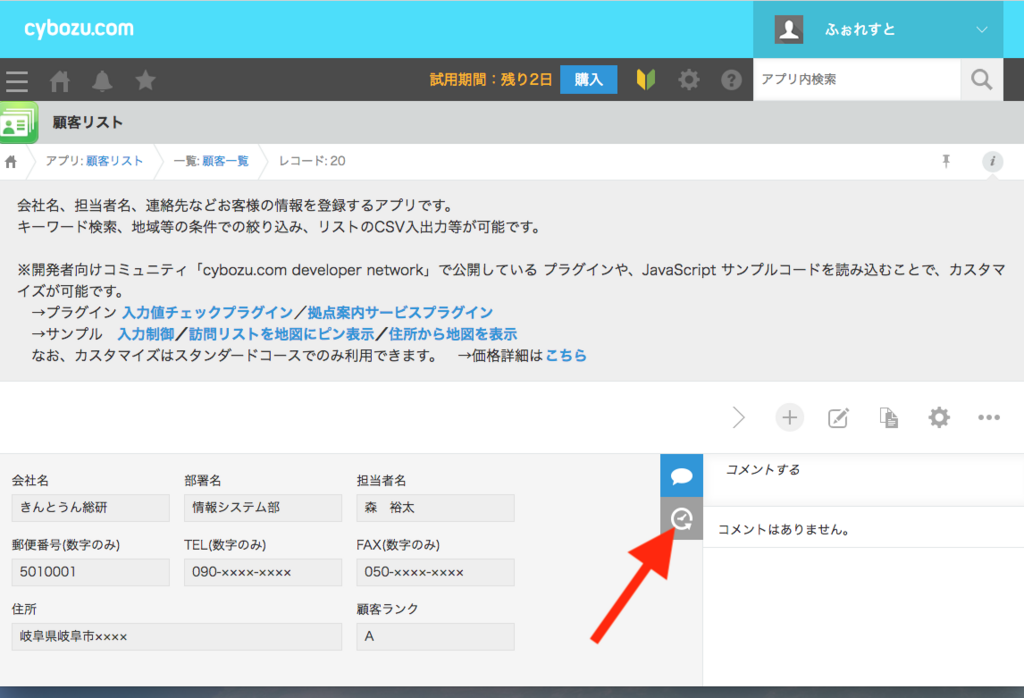This screenshot has height=698, width=1024.
Task: Pin the app description using the pin icon
Action: click(x=945, y=160)
